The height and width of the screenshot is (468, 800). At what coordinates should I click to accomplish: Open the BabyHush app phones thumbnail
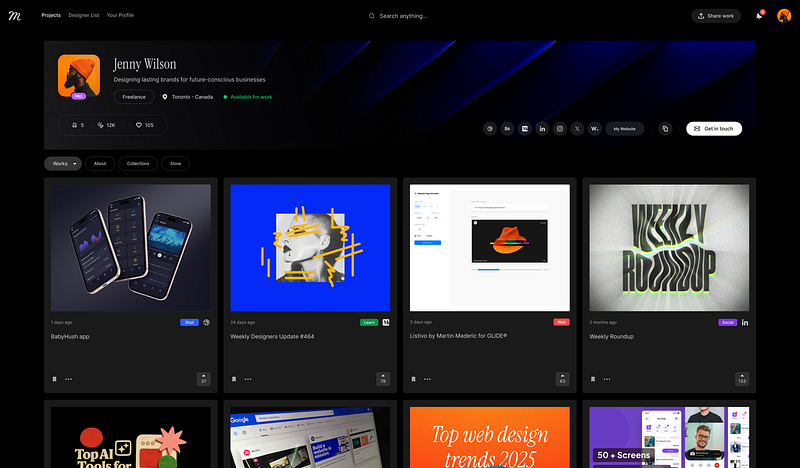(131, 248)
